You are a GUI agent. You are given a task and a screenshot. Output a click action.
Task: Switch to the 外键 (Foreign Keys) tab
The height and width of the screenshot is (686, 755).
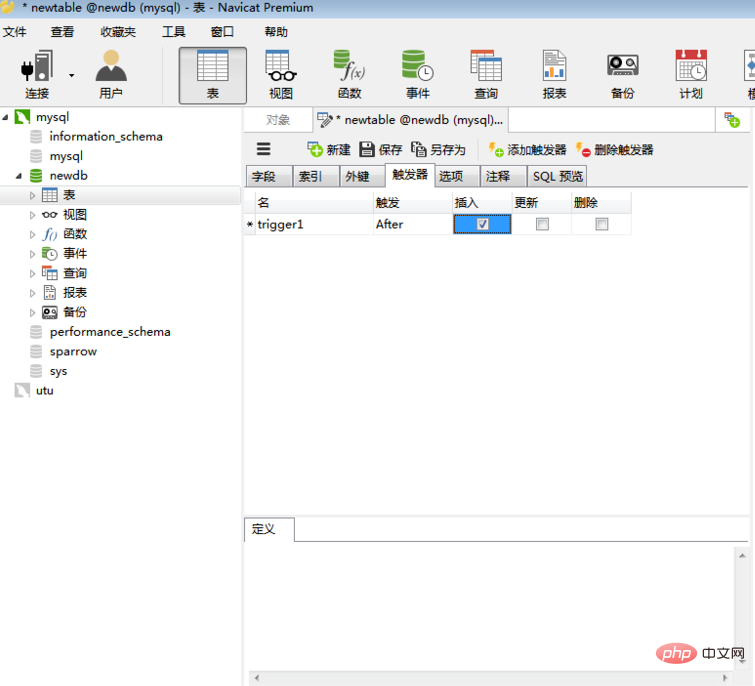coord(363,176)
